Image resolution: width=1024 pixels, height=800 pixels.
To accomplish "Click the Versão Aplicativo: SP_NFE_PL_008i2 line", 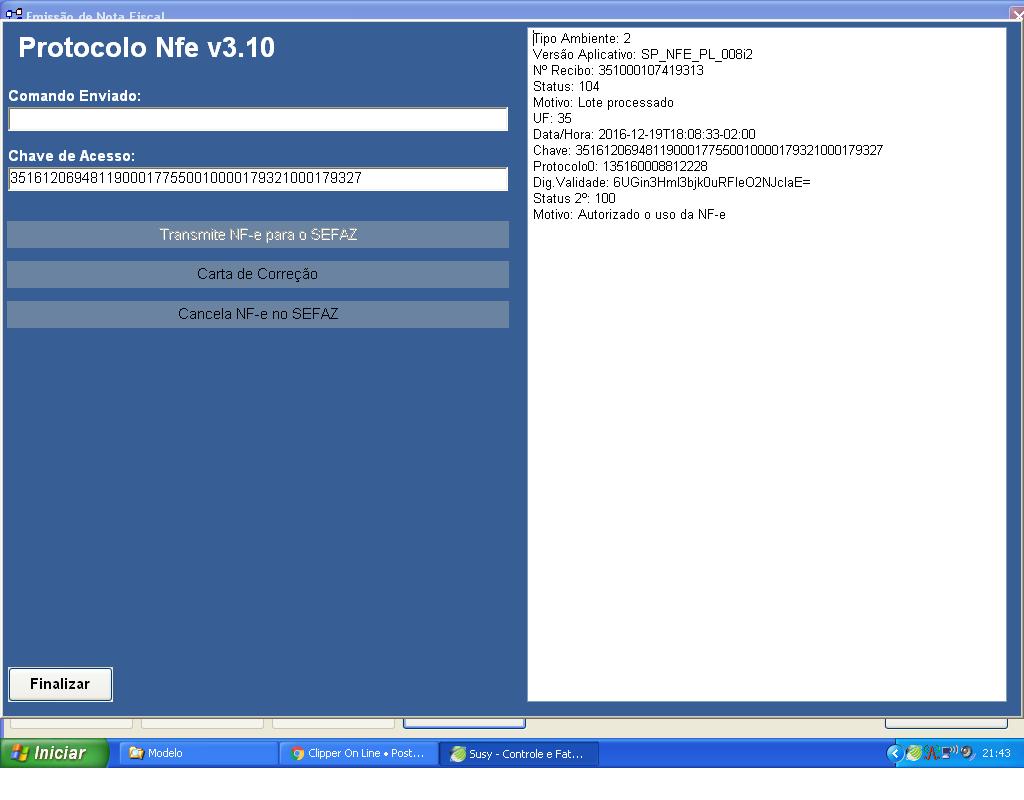I will (x=643, y=54).
